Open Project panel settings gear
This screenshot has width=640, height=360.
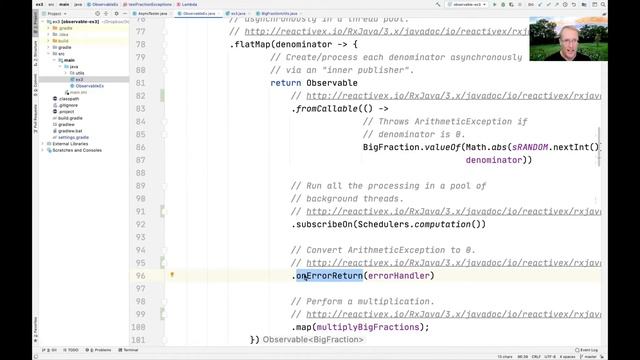click(x=116, y=13)
